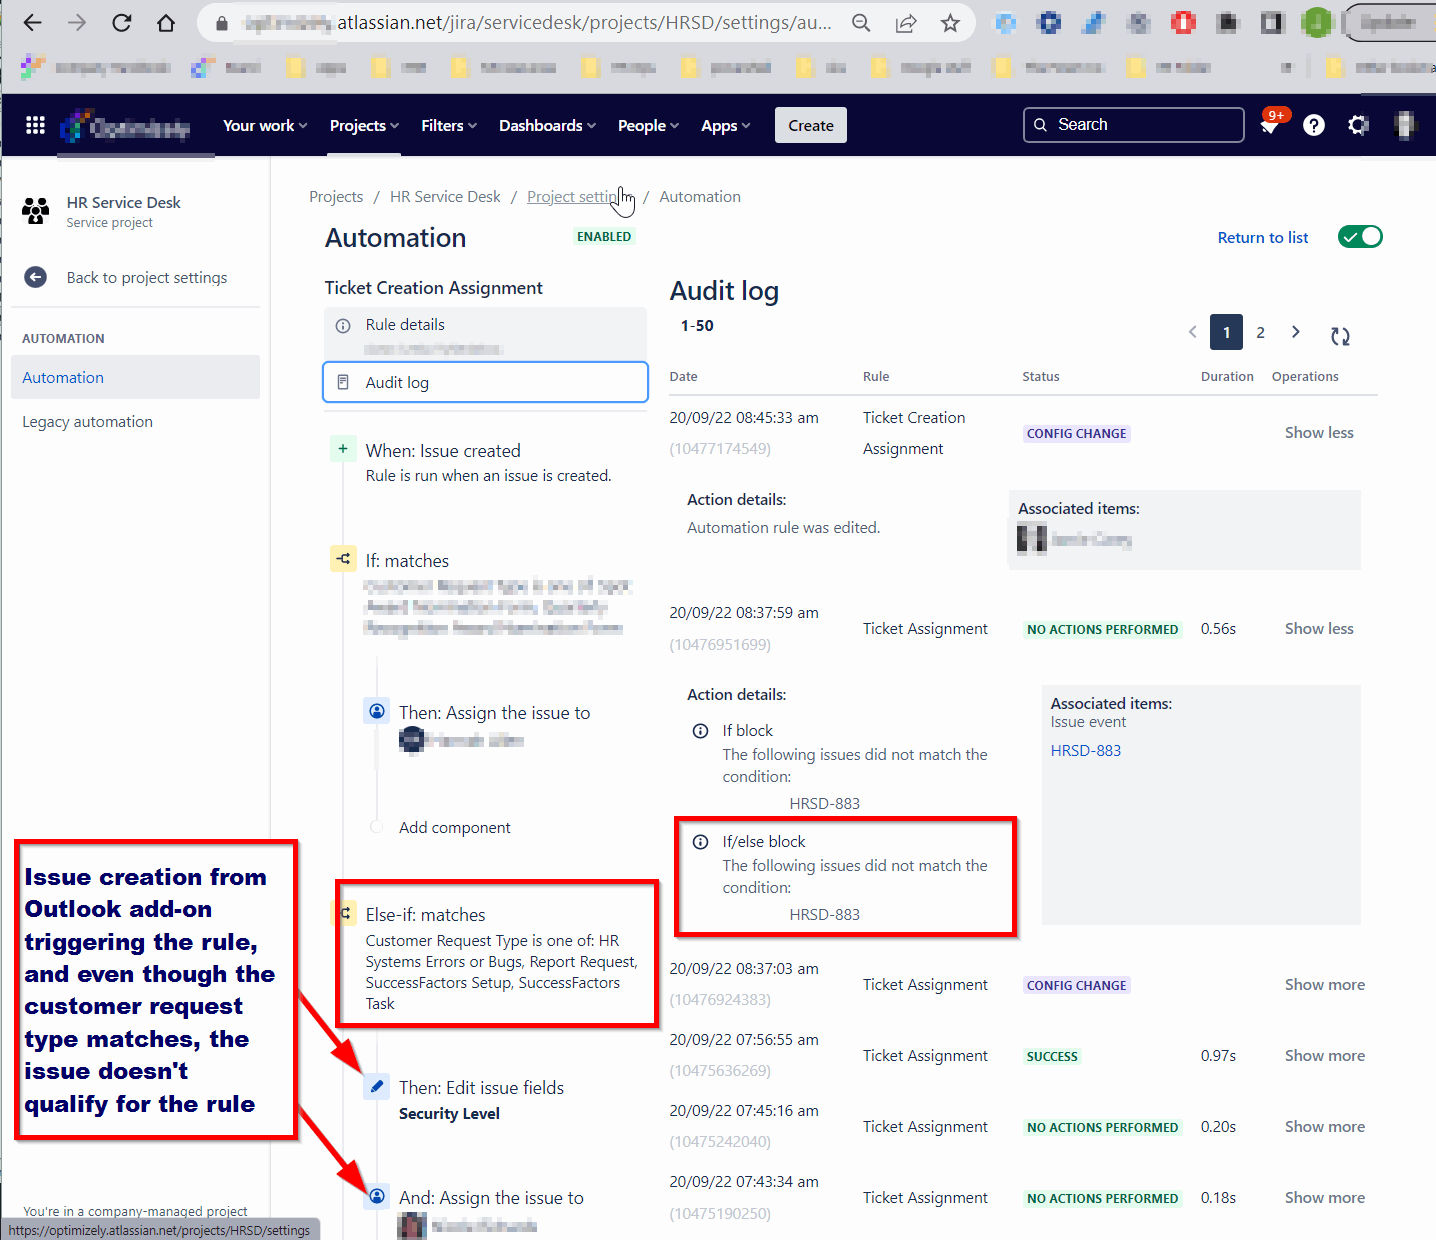Open the People dropdown
The image size is (1436, 1240).
click(x=648, y=125)
